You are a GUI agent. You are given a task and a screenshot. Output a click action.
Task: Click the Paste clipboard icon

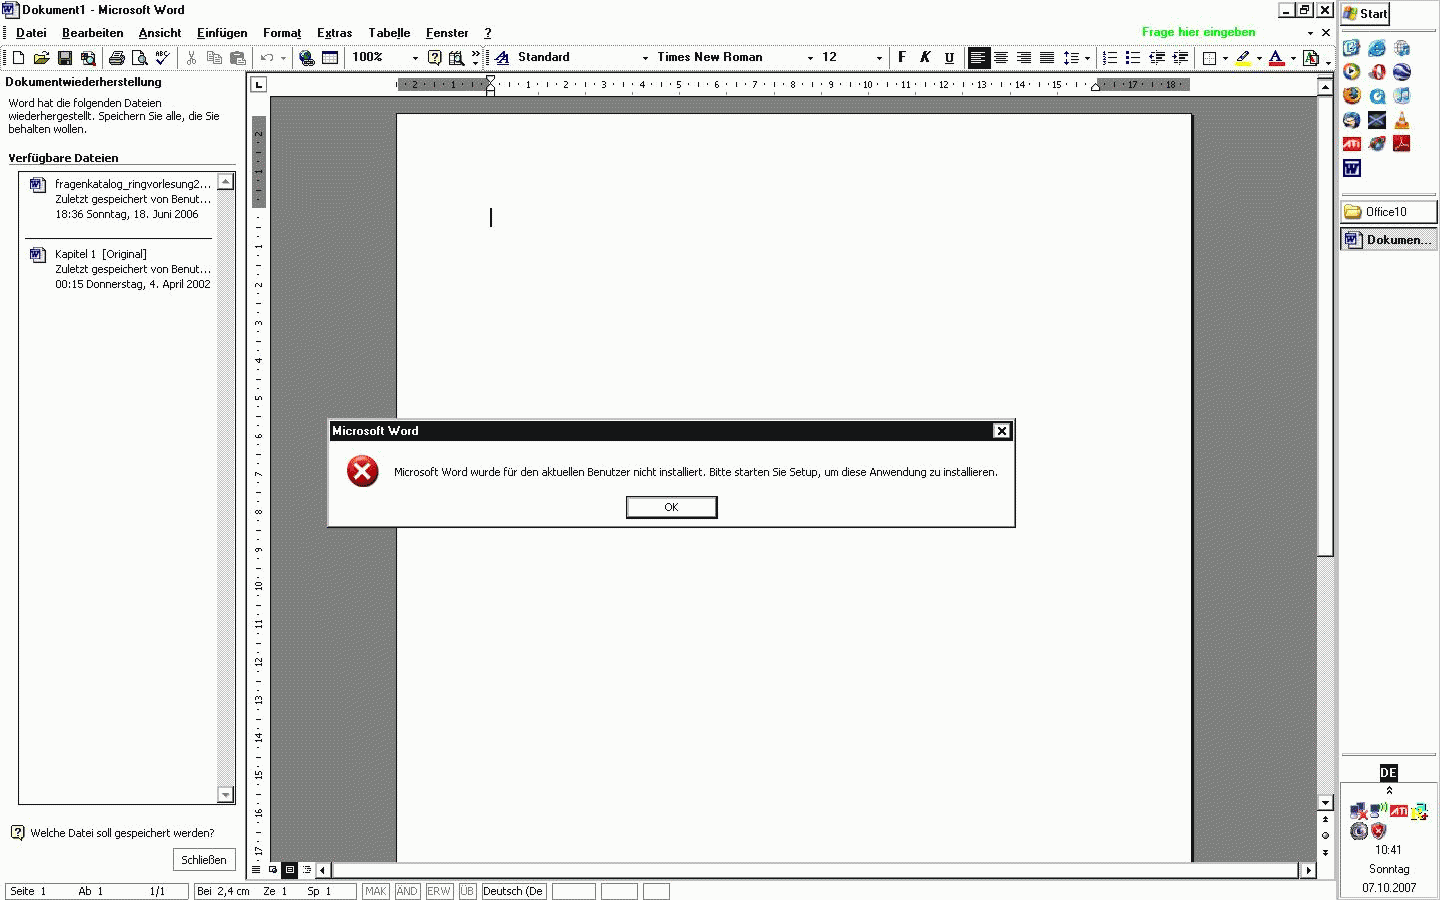pyautogui.click(x=237, y=58)
